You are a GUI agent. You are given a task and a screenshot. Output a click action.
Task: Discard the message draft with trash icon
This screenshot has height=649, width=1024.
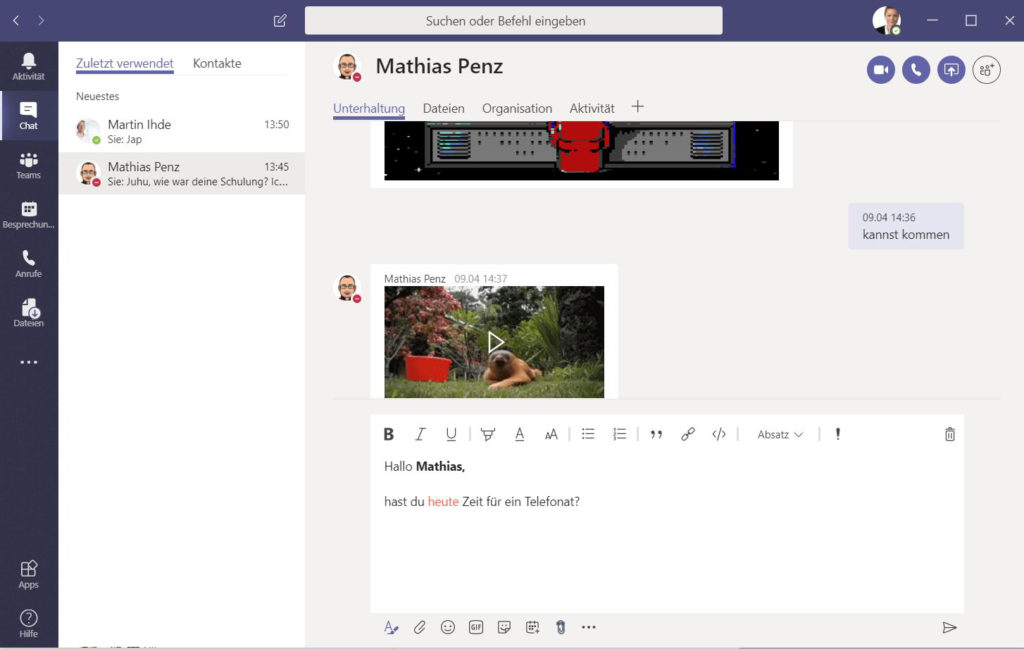(x=950, y=434)
